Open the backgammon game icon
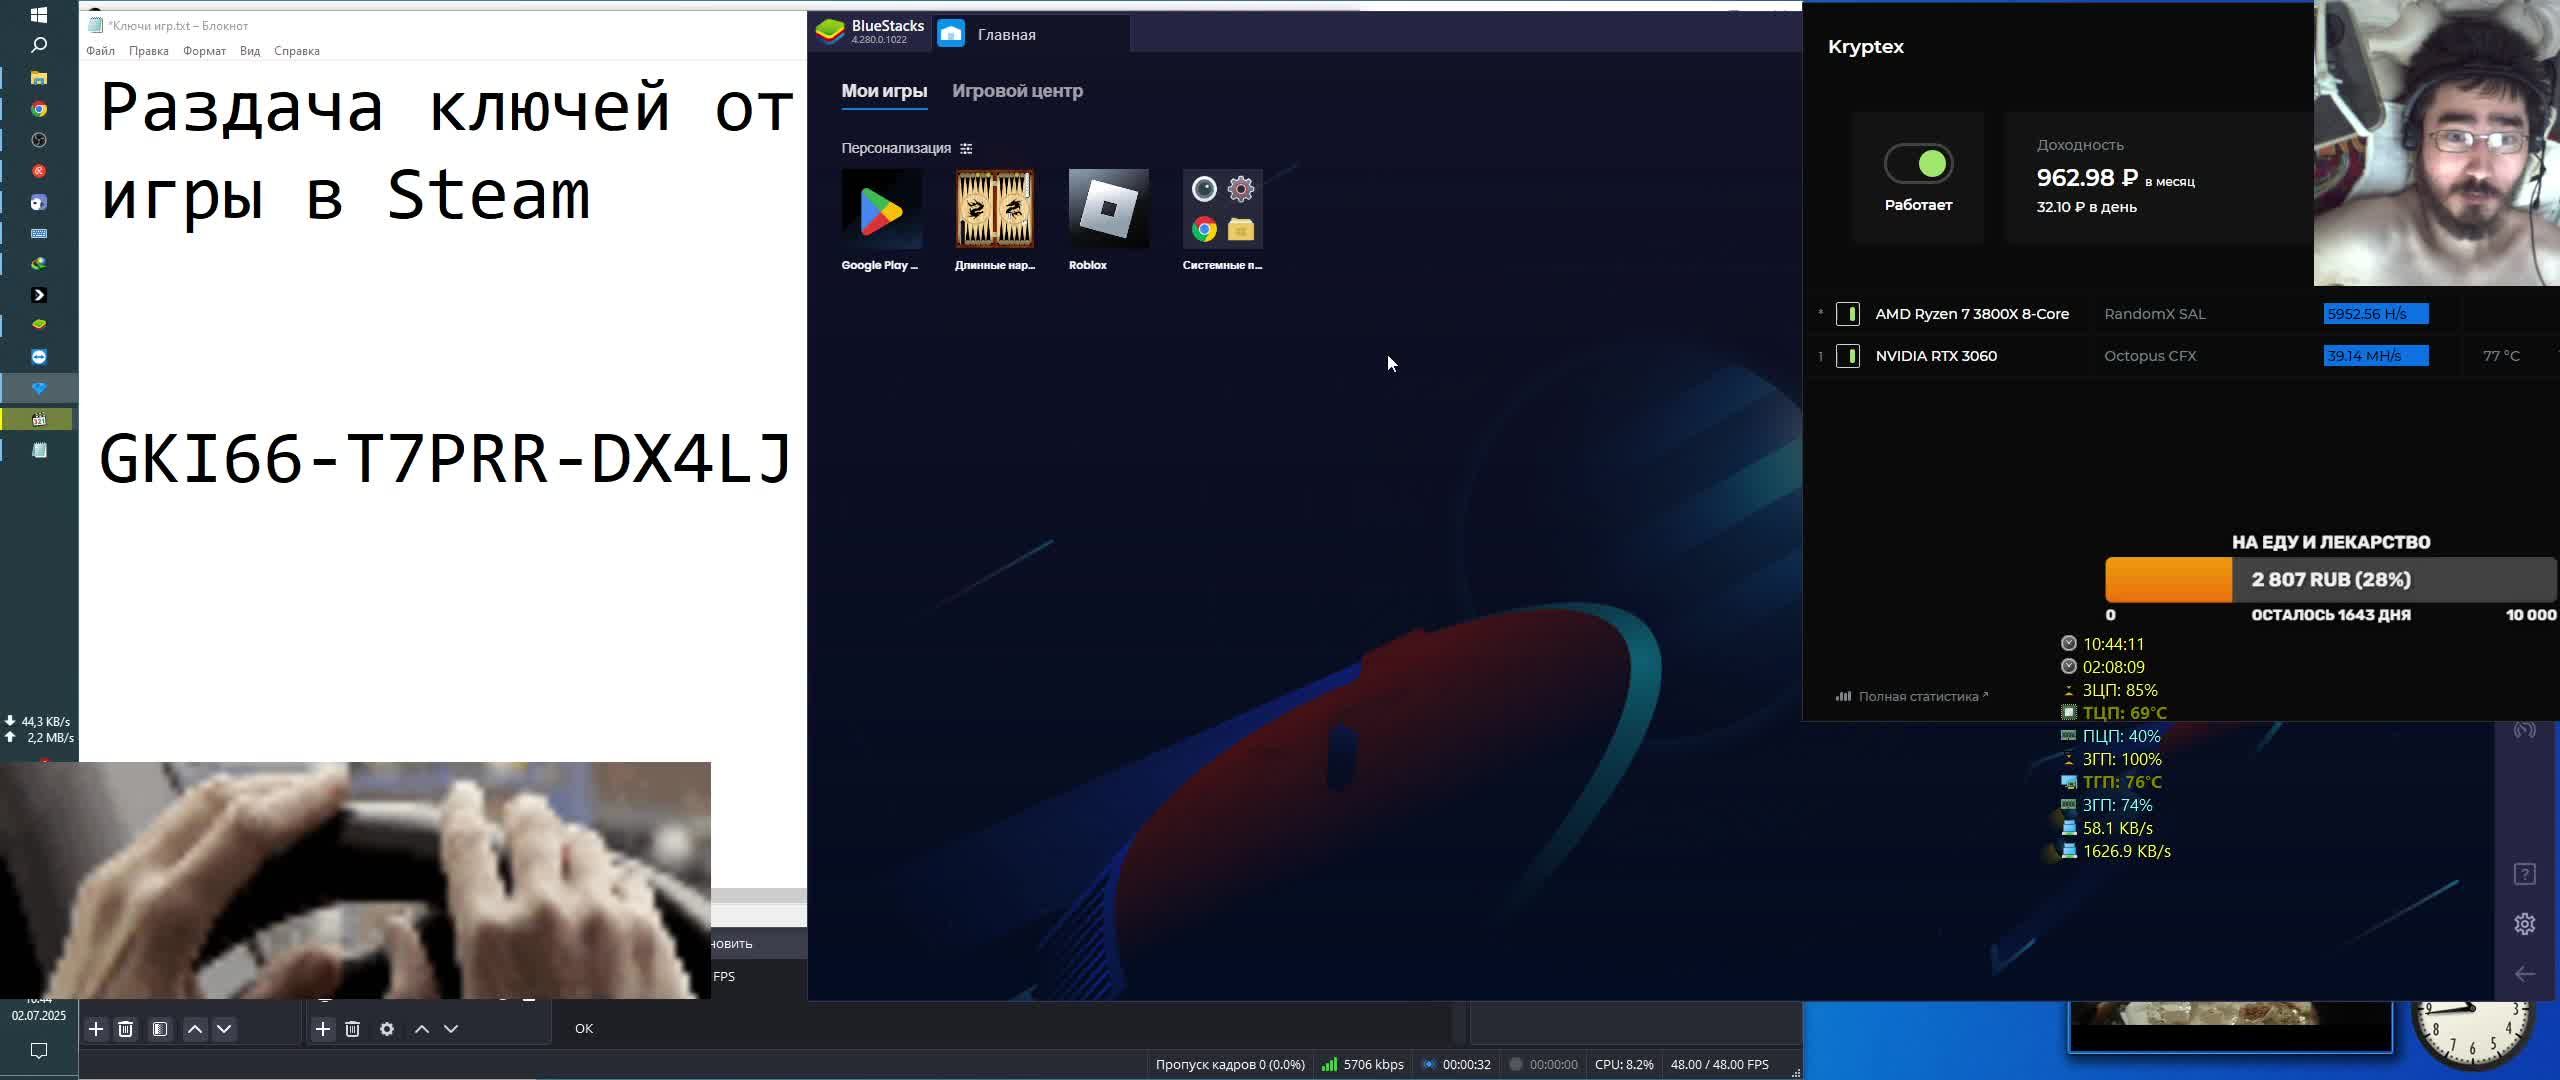The height and width of the screenshot is (1080, 2560). click(x=994, y=209)
